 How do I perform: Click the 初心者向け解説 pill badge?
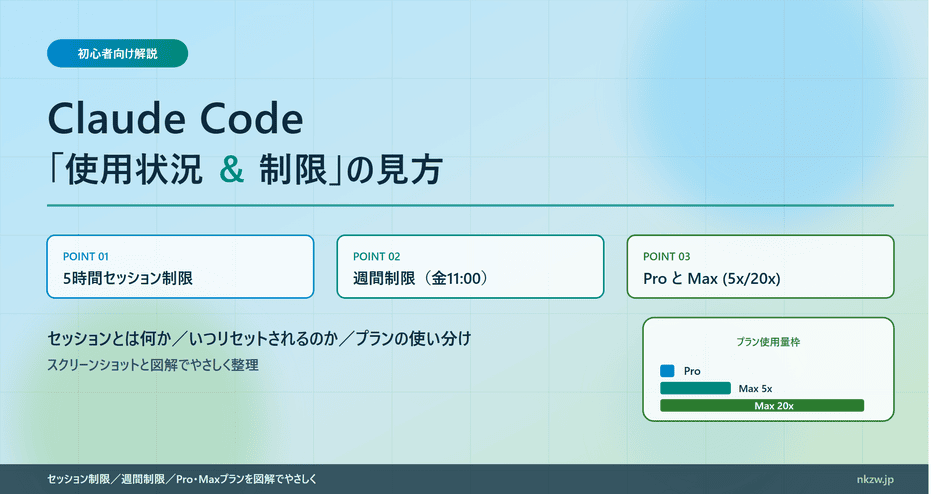tap(118, 53)
